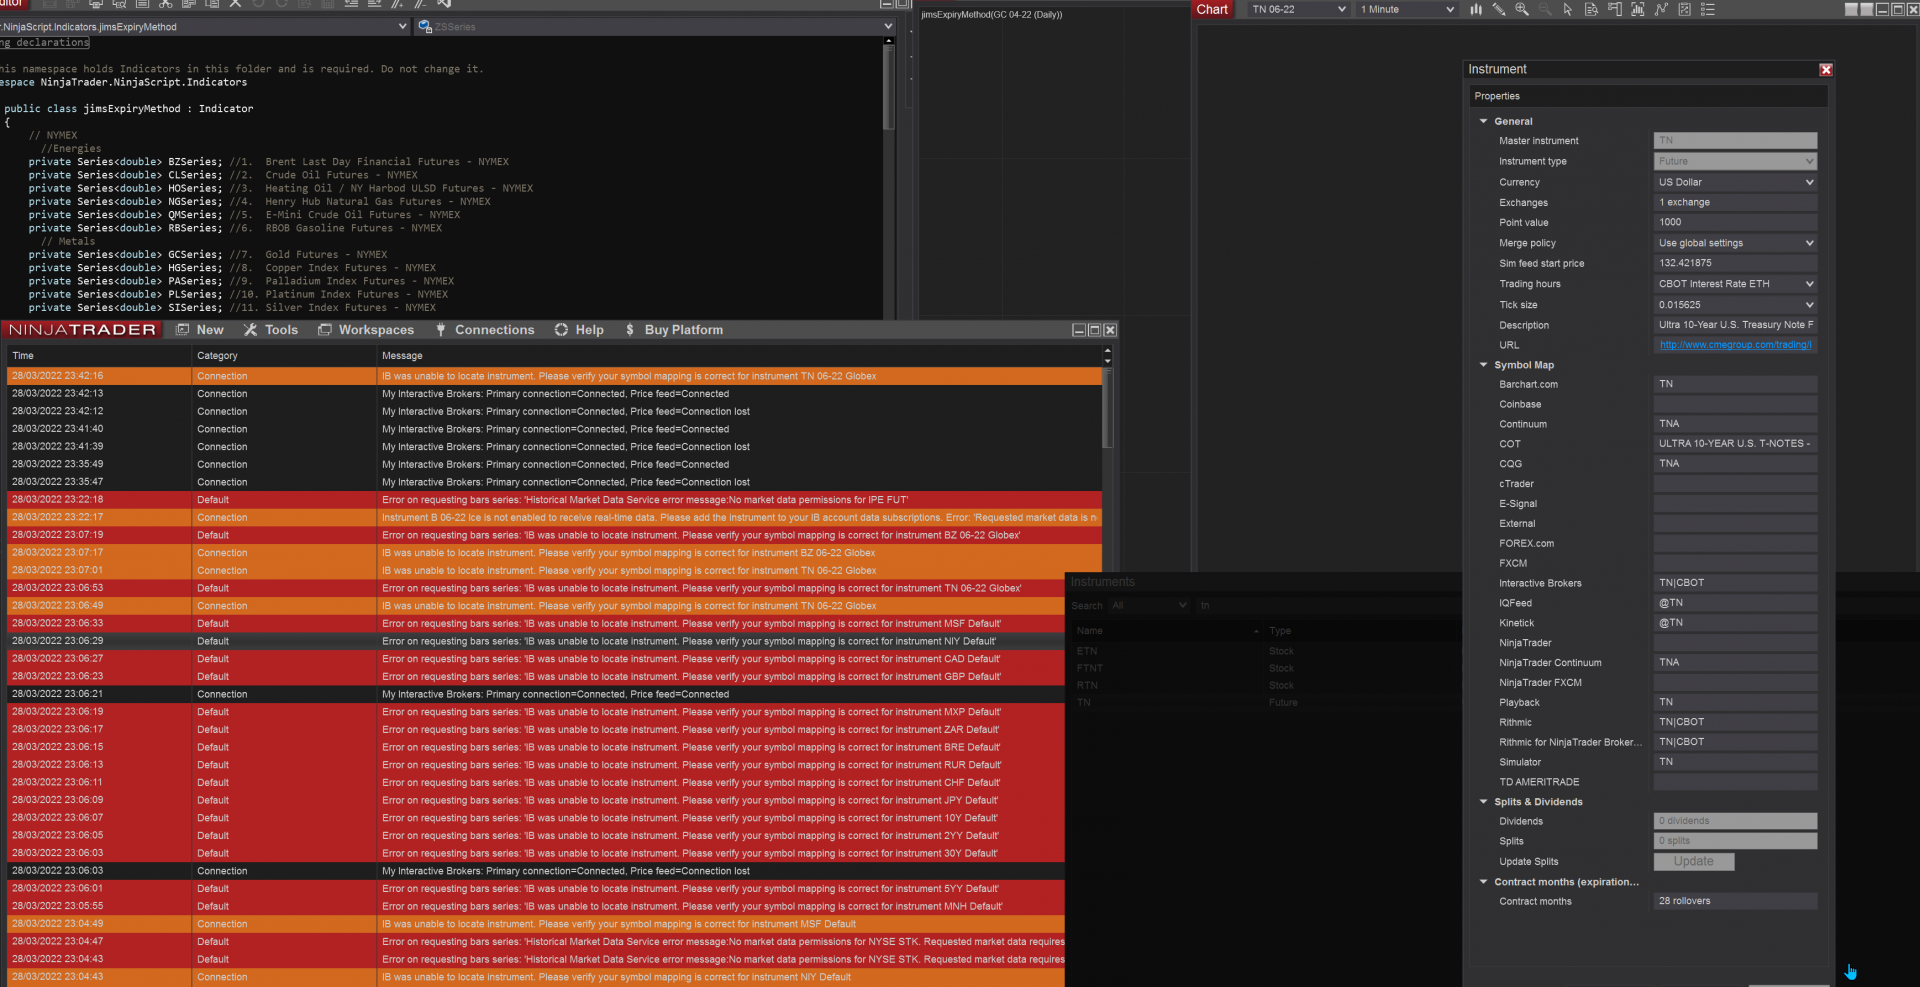Open the chart bar type selector icon

click(x=1476, y=9)
